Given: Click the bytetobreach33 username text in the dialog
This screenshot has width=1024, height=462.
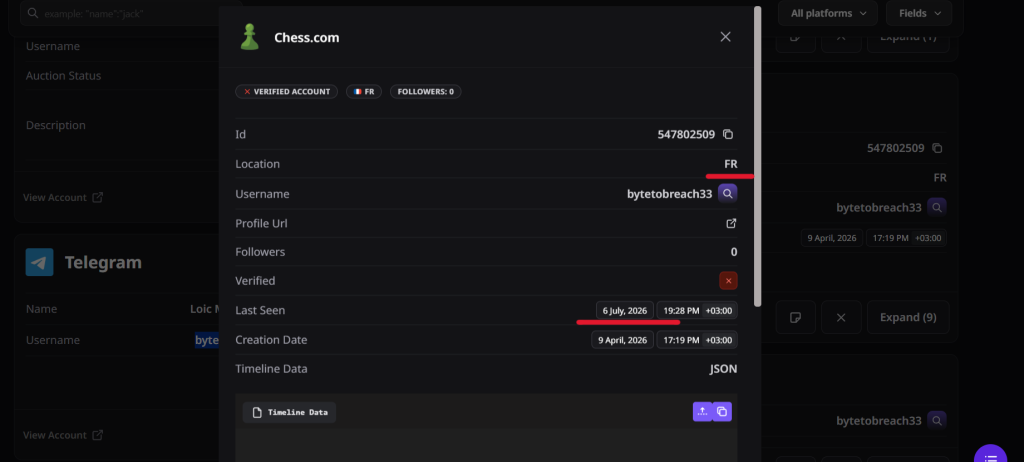Looking at the screenshot, I should coord(669,194).
